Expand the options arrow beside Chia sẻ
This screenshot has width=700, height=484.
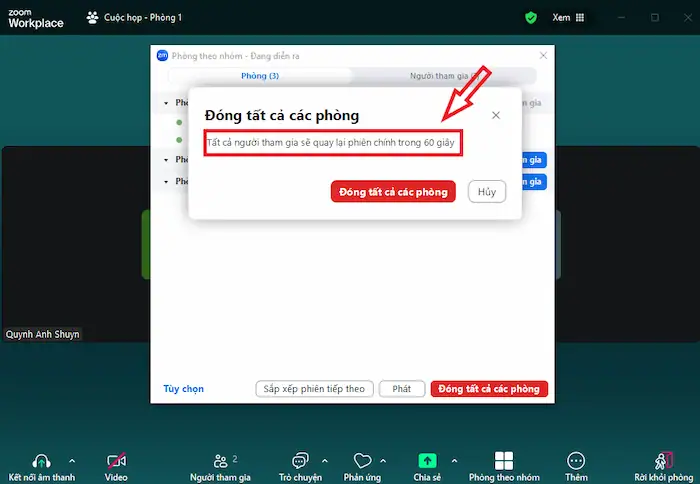(455, 461)
